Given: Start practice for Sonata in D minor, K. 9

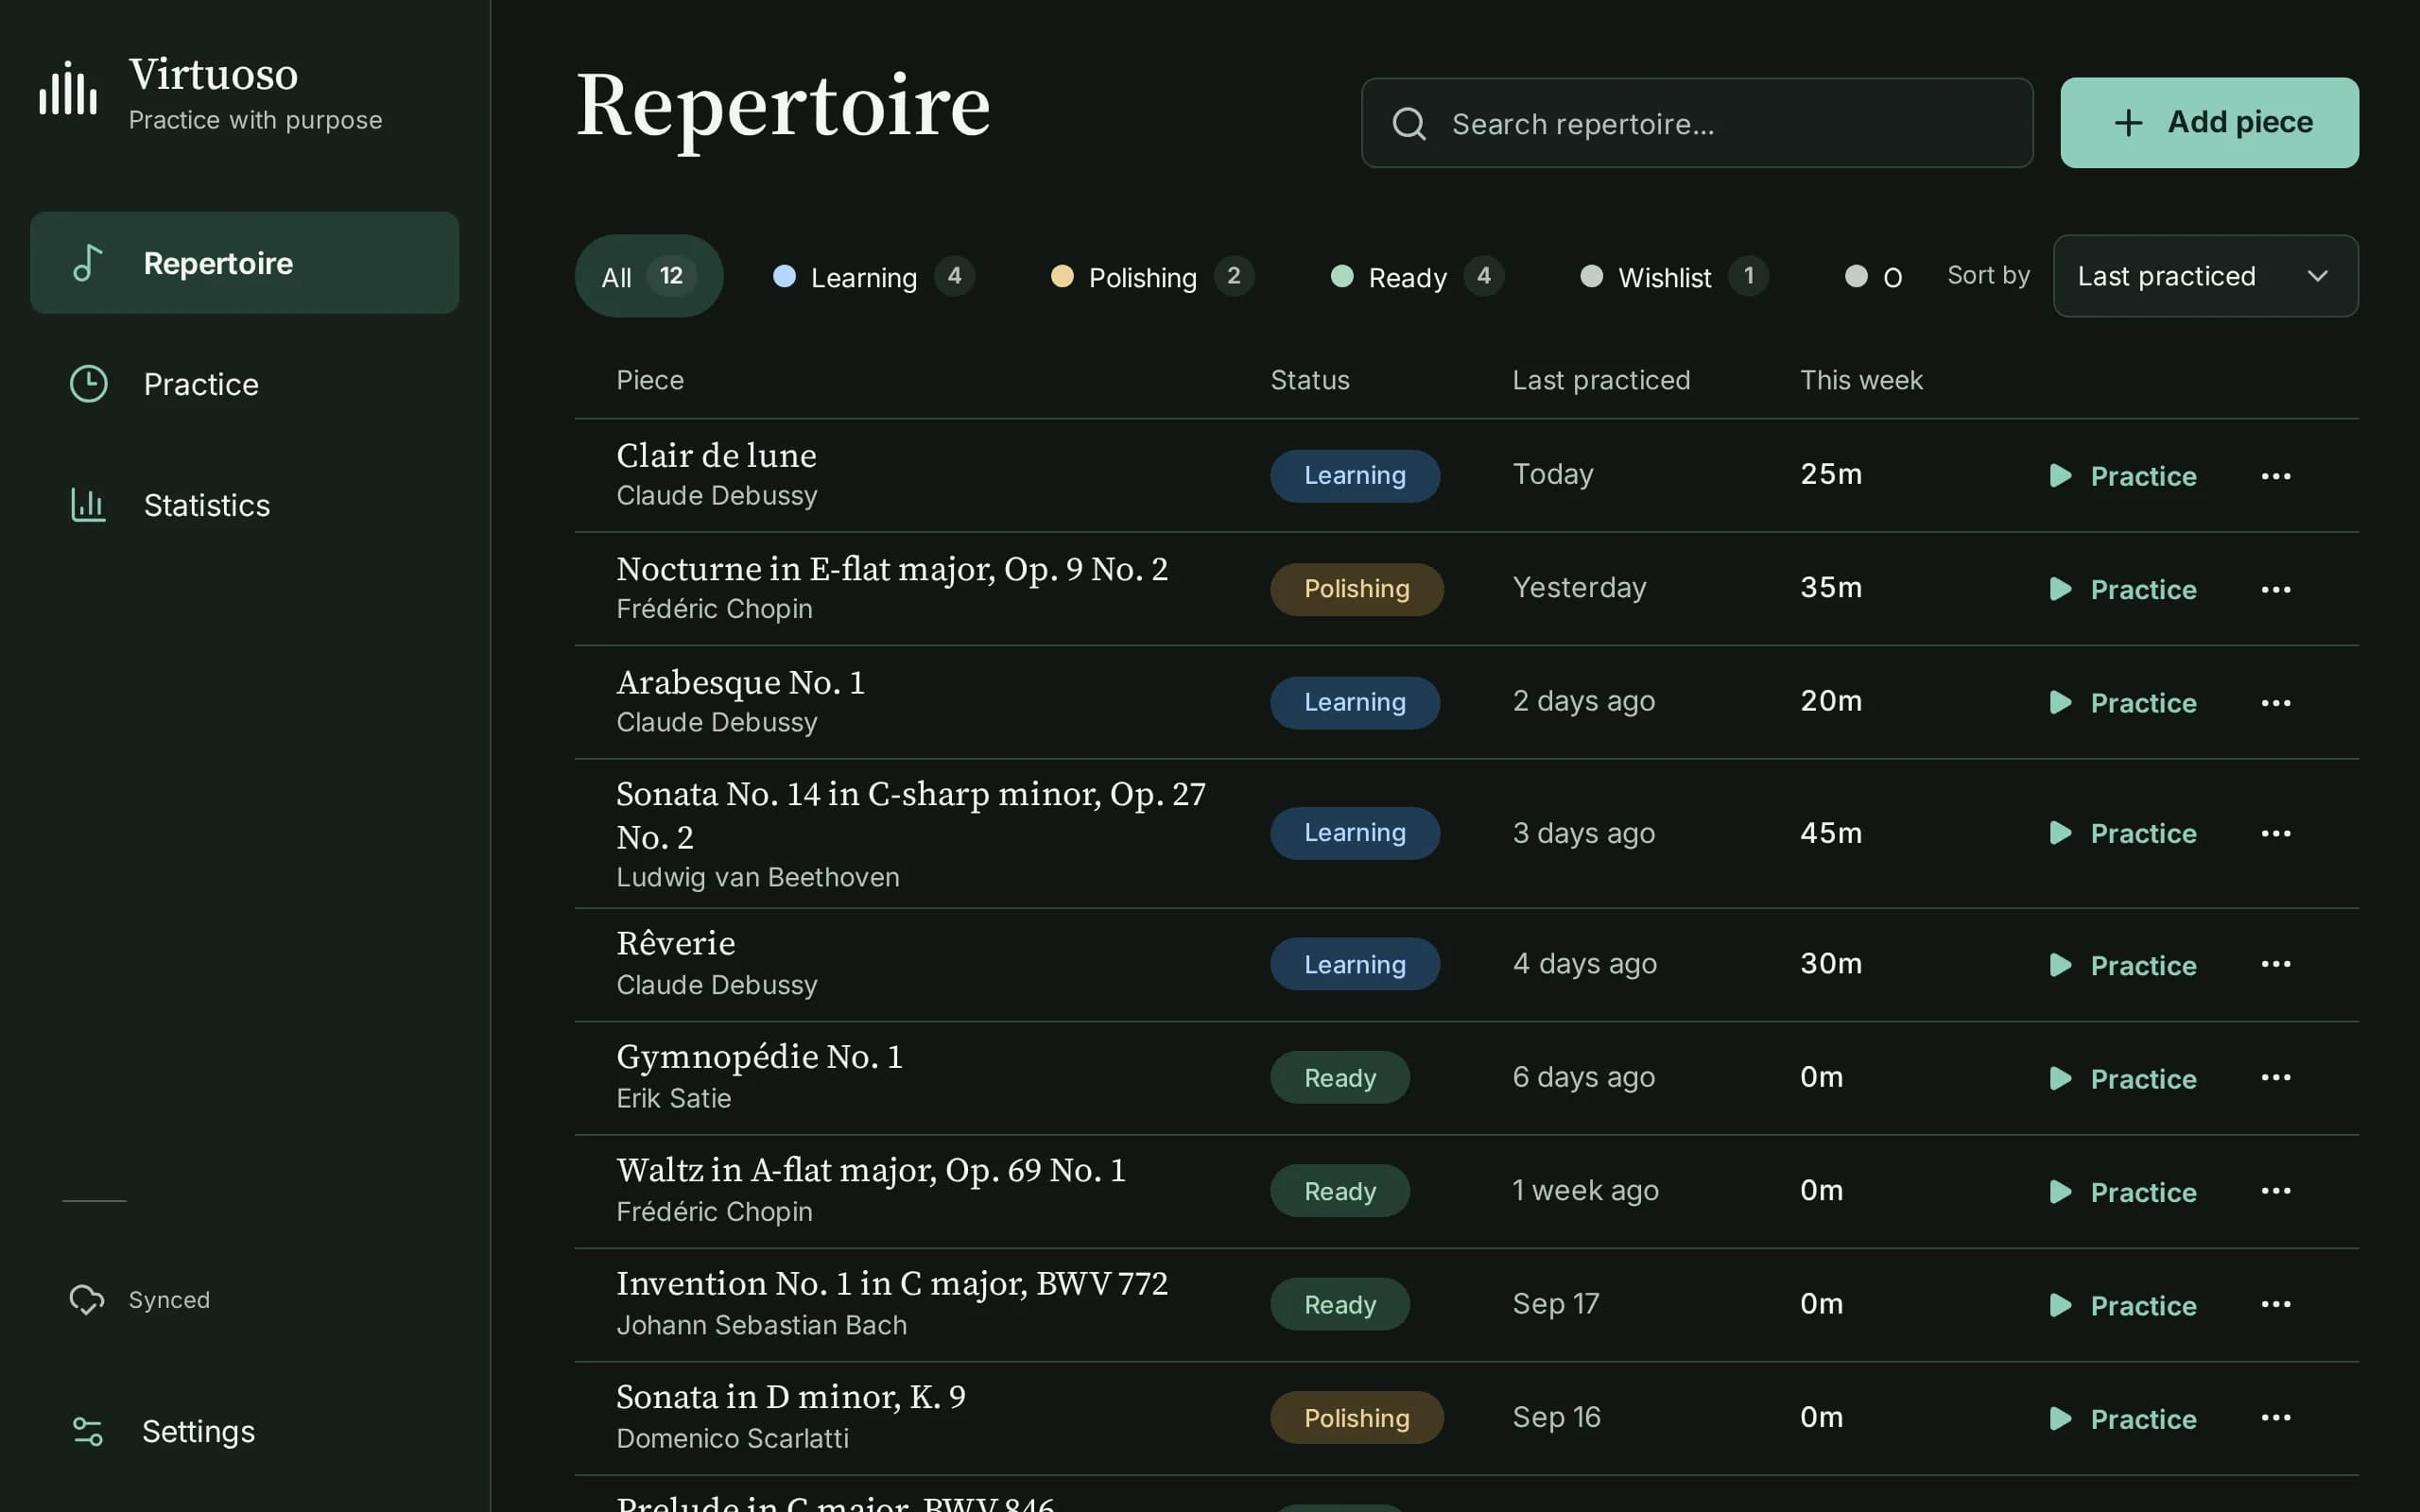Looking at the screenshot, I should [2122, 1418].
